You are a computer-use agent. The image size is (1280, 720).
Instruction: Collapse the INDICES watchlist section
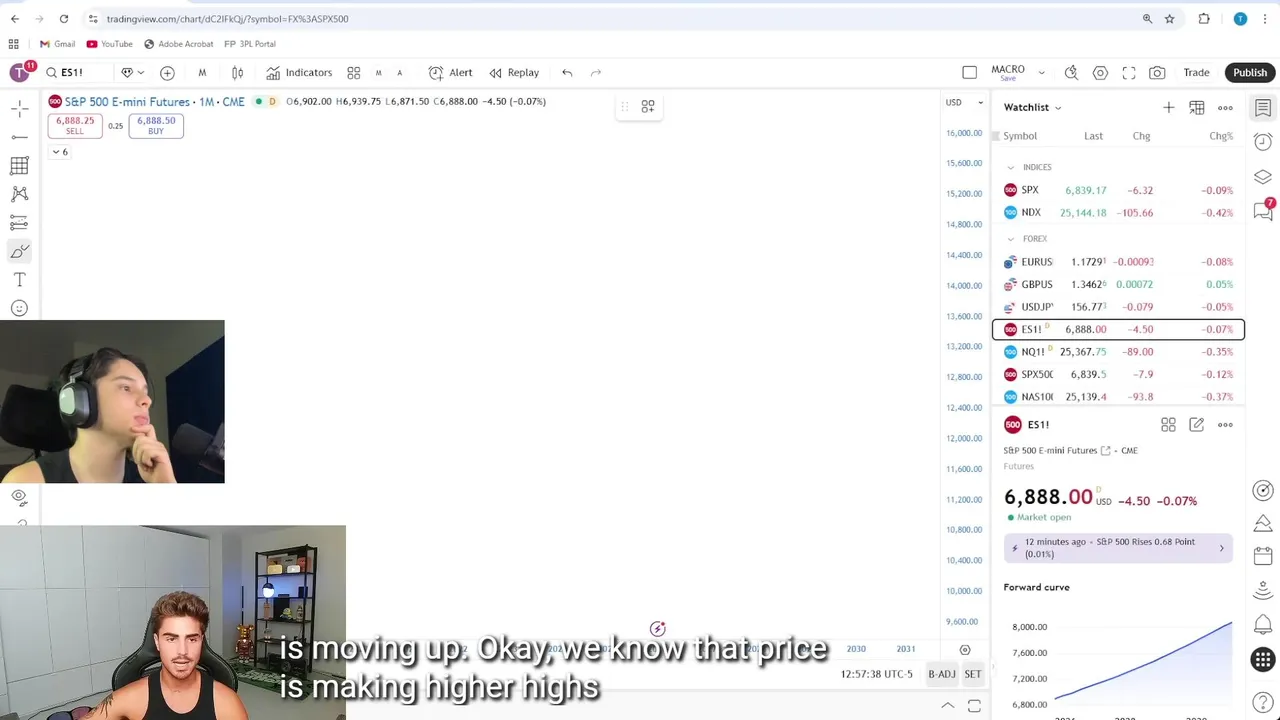pos(1010,167)
